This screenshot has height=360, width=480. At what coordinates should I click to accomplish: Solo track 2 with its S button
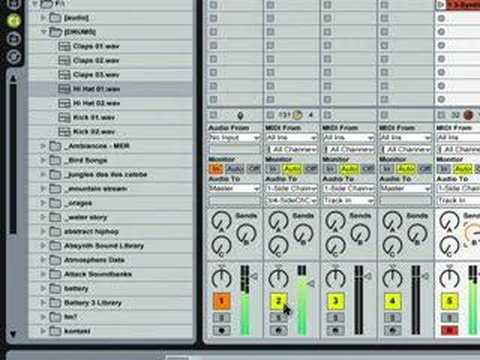click(x=278, y=318)
